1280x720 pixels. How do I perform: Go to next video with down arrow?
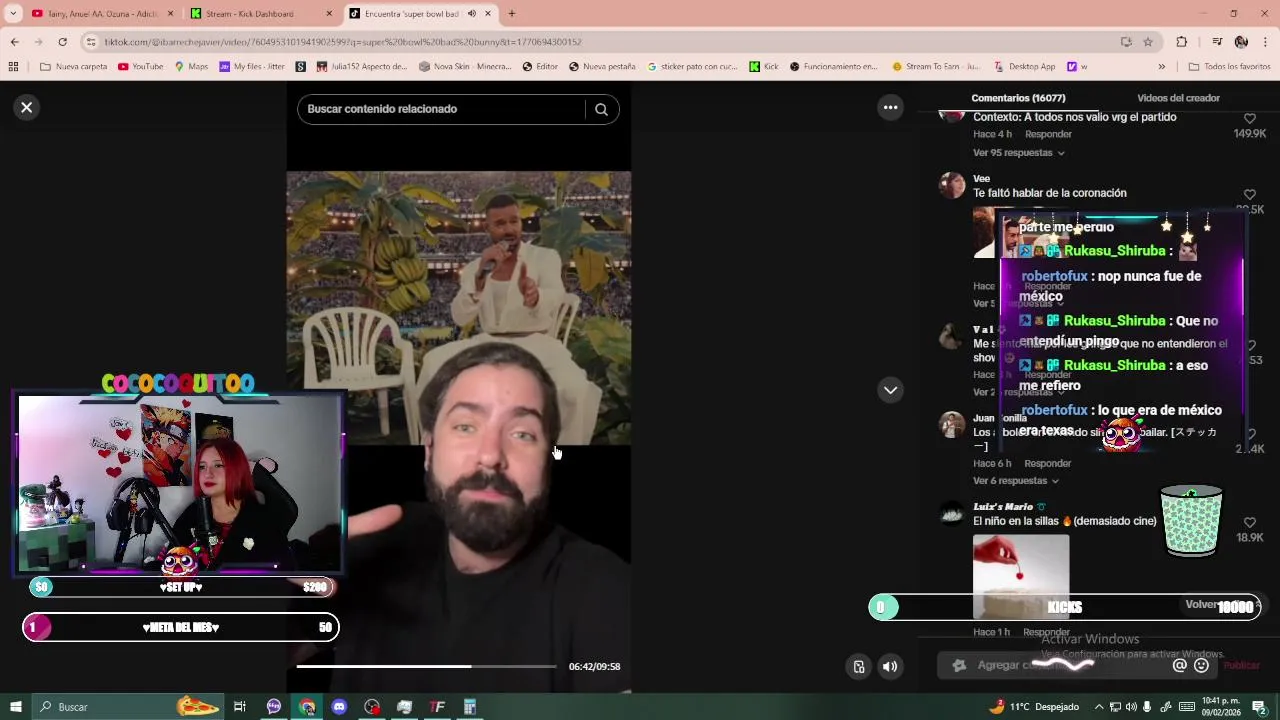890,390
